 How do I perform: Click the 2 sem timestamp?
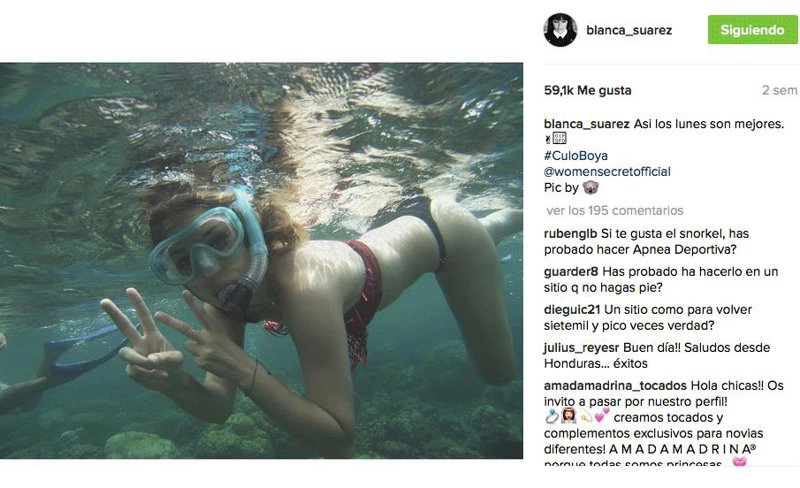tap(779, 90)
